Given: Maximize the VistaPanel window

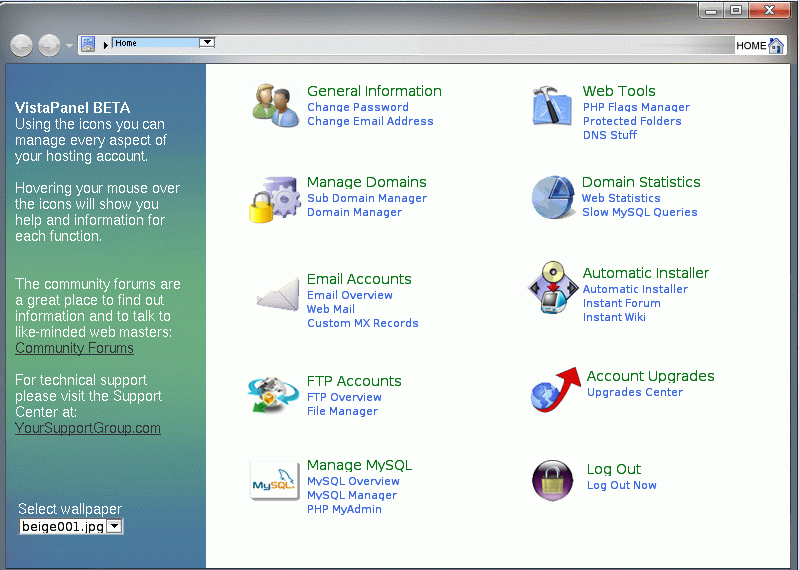Looking at the screenshot, I should (x=736, y=10).
